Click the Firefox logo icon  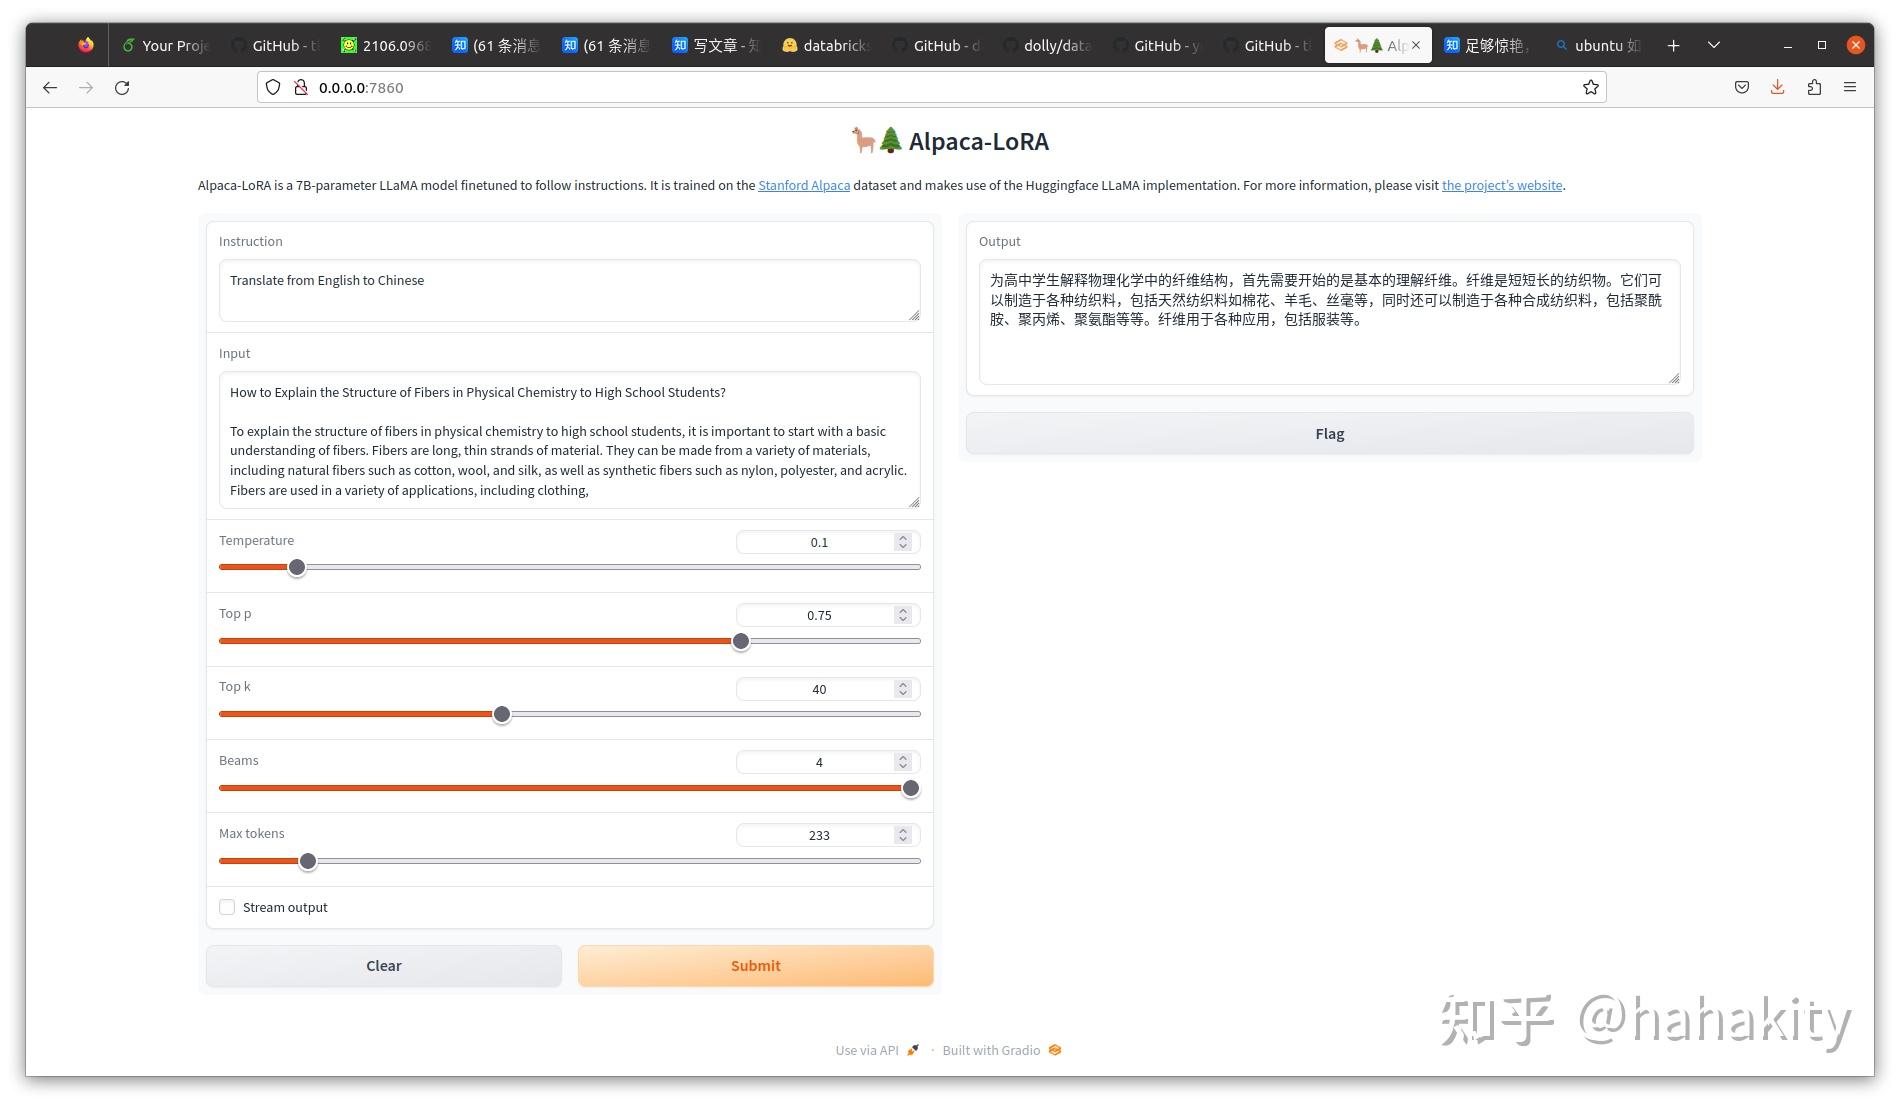(86, 45)
